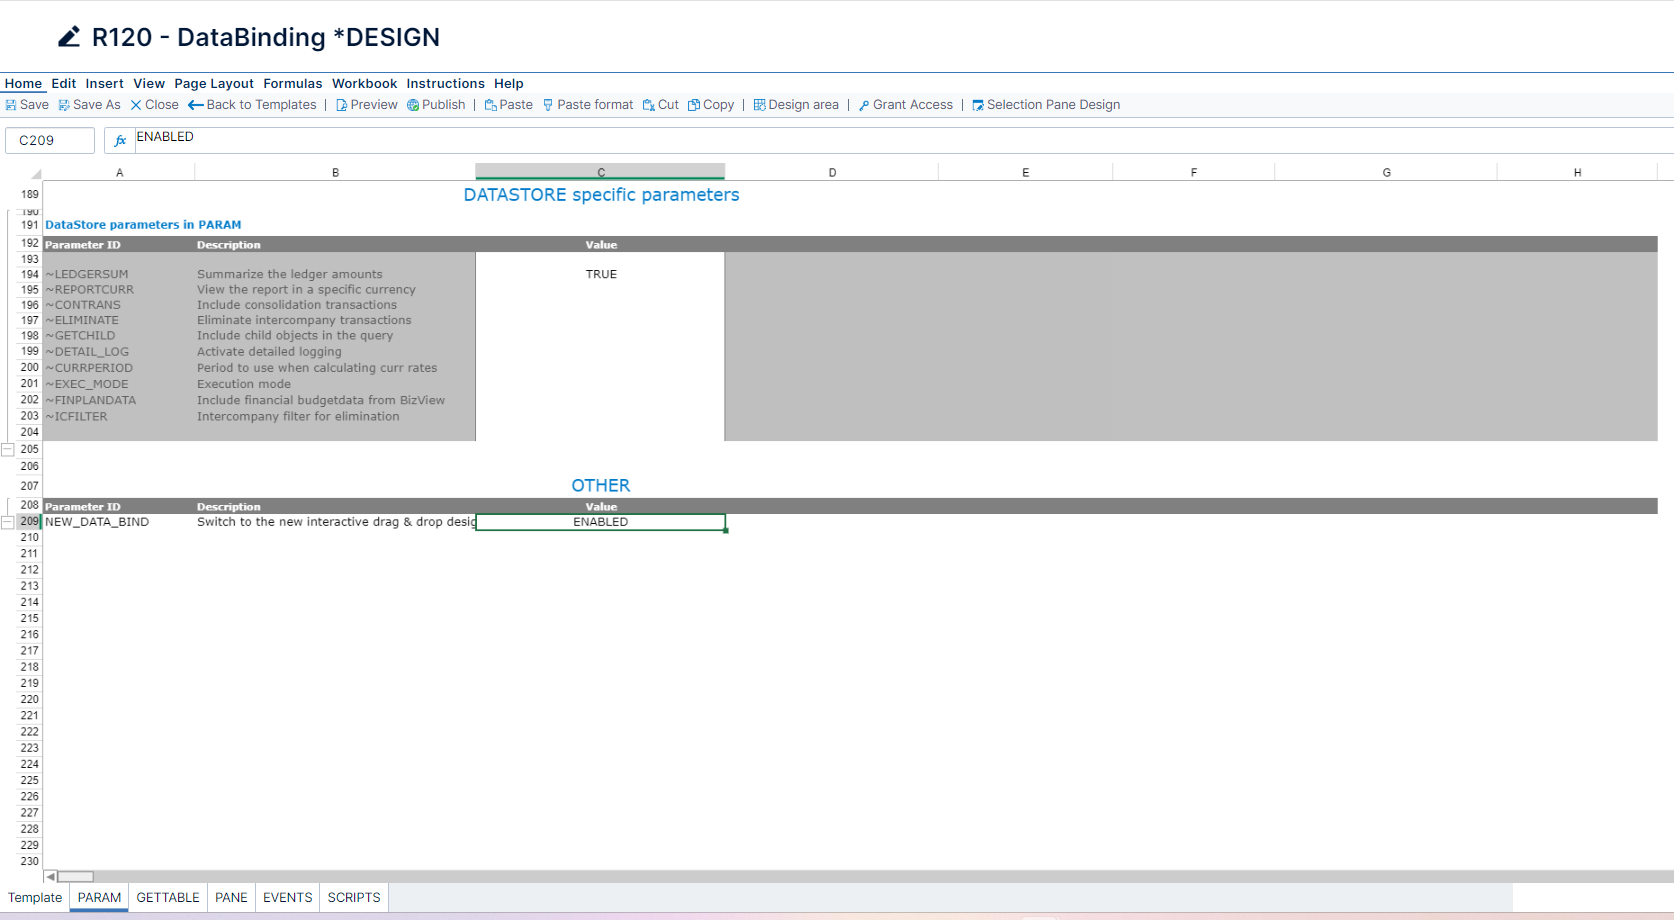
Task: Open the Edit menu
Action: tap(64, 84)
